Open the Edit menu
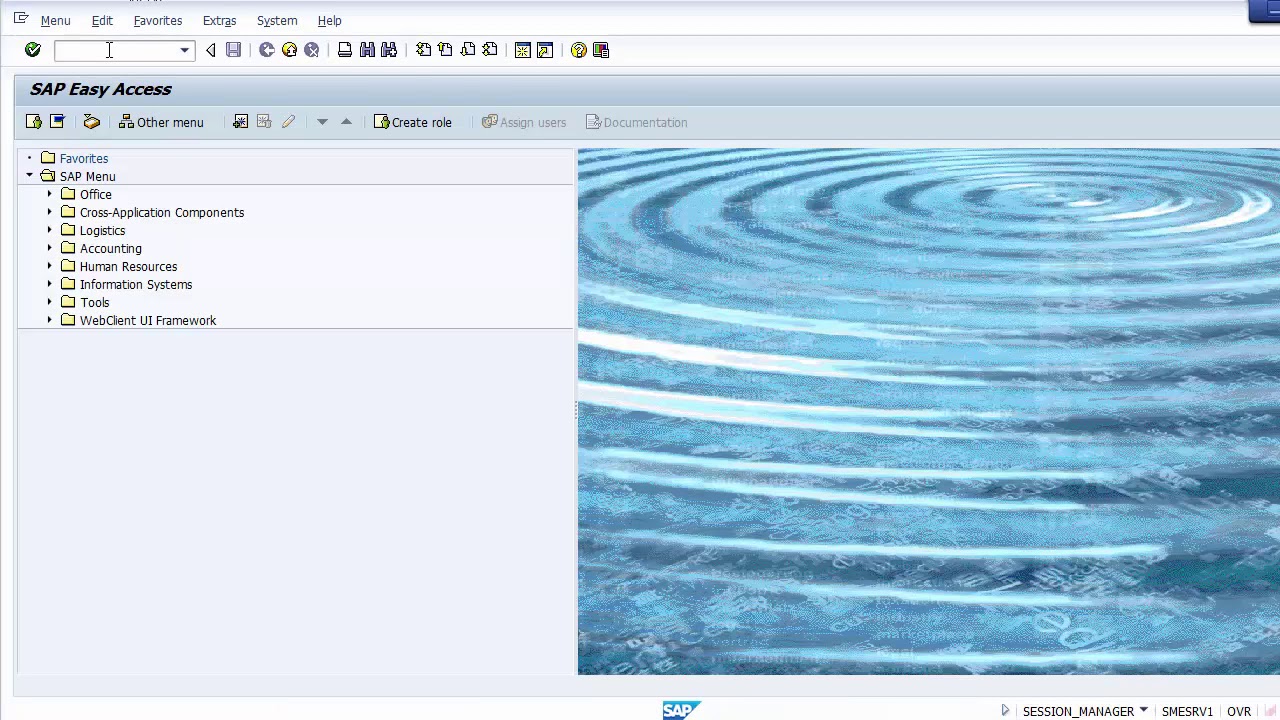This screenshot has height=720, width=1280. click(102, 20)
